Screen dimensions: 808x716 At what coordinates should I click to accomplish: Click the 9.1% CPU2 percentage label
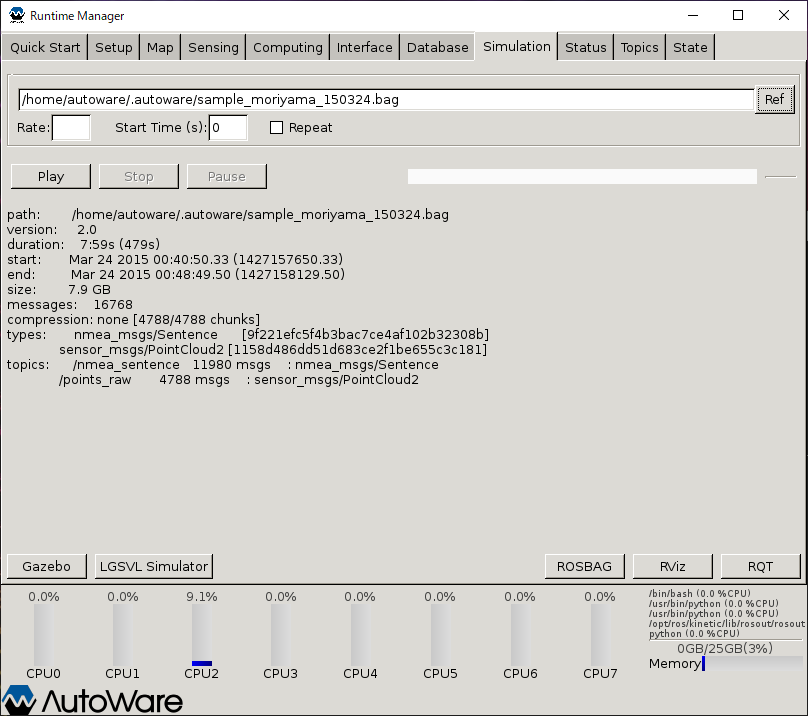201,597
